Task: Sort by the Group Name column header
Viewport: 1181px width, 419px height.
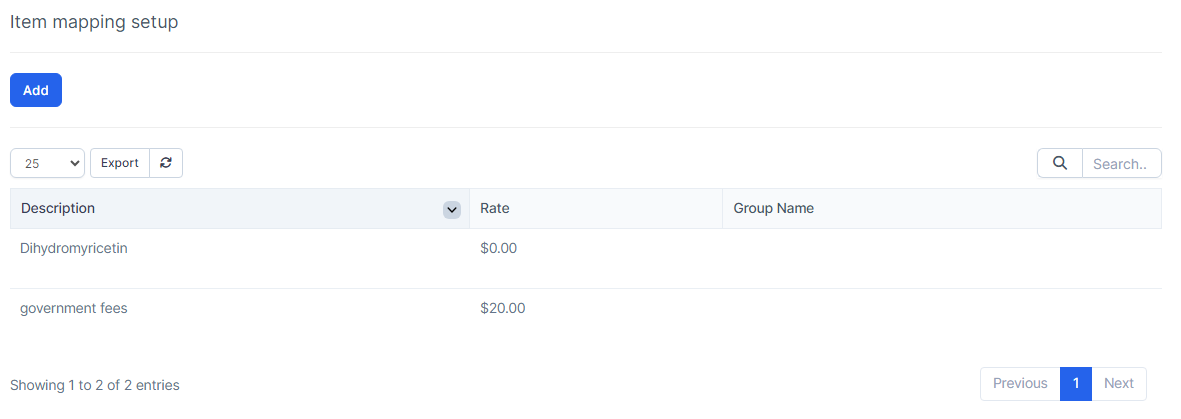Action: (x=773, y=208)
